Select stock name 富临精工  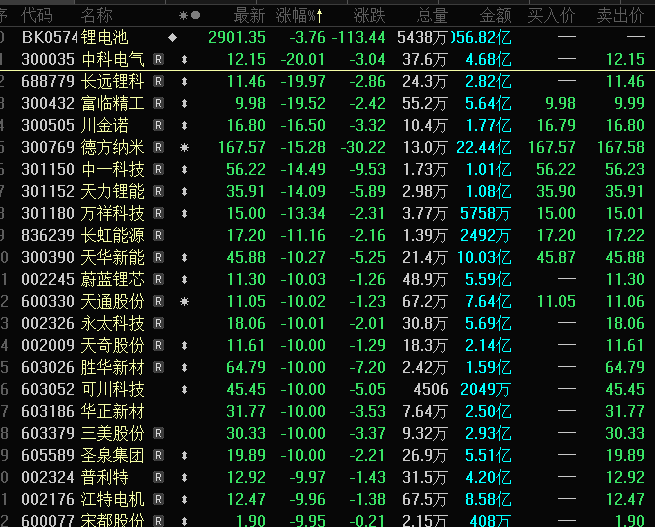(113, 103)
